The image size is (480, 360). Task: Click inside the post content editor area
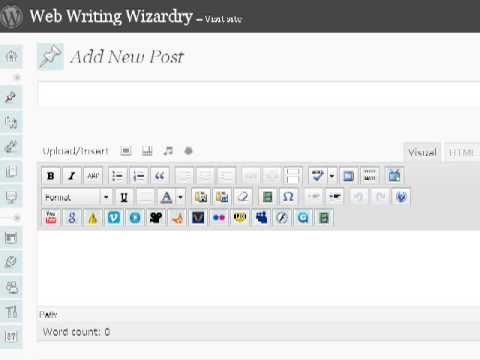click(x=259, y=268)
